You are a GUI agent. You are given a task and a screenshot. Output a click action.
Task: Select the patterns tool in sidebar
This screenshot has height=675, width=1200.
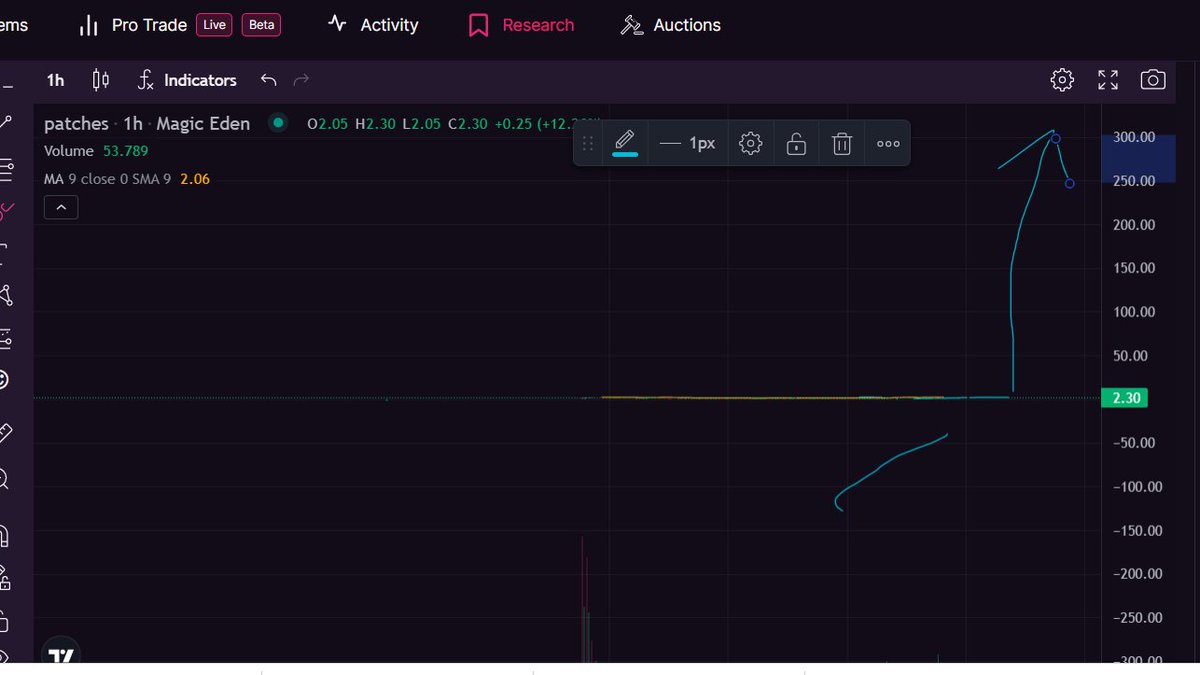point(5,295)
